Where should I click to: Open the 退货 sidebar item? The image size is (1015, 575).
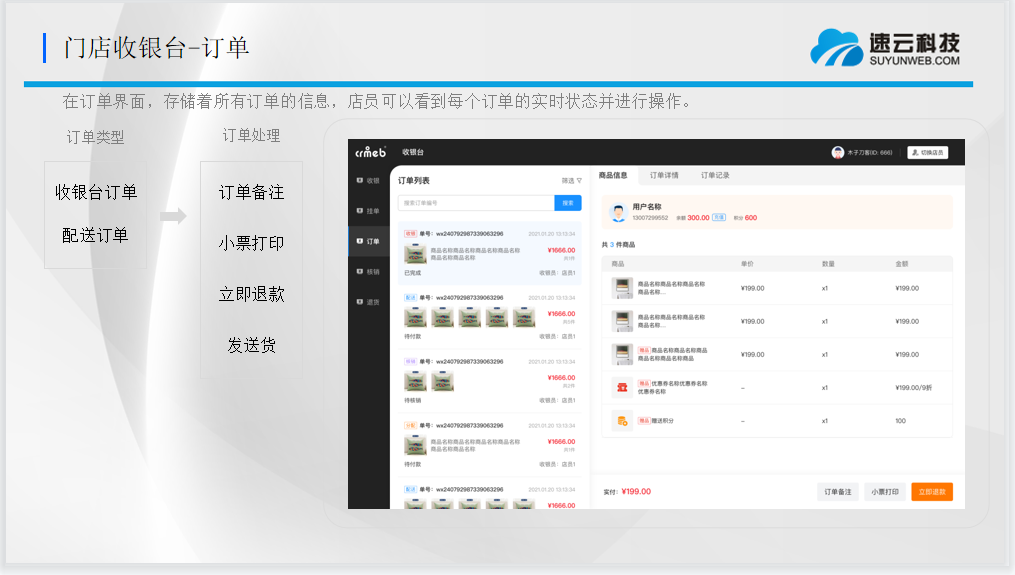pos(368,301)
